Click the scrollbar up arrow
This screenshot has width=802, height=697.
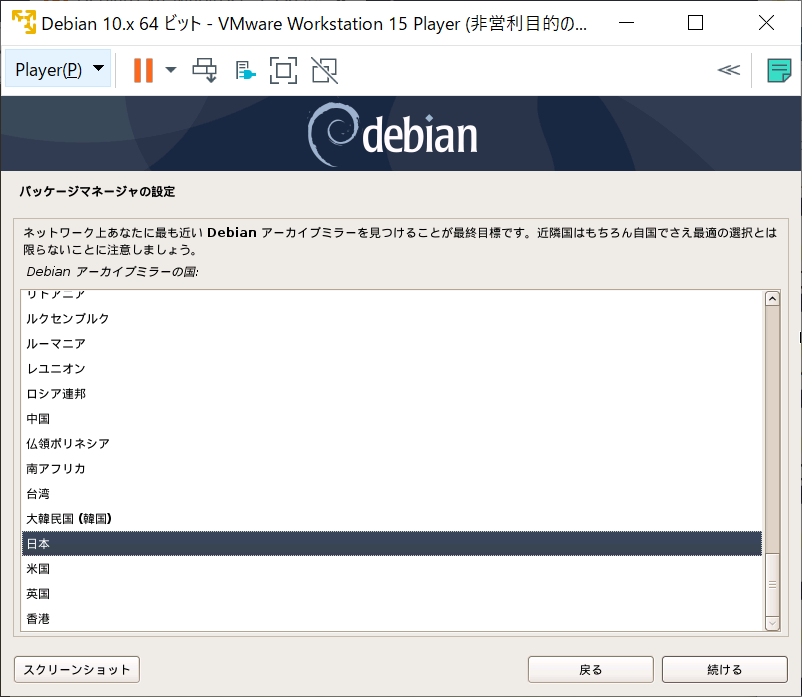tap(772, 299)
